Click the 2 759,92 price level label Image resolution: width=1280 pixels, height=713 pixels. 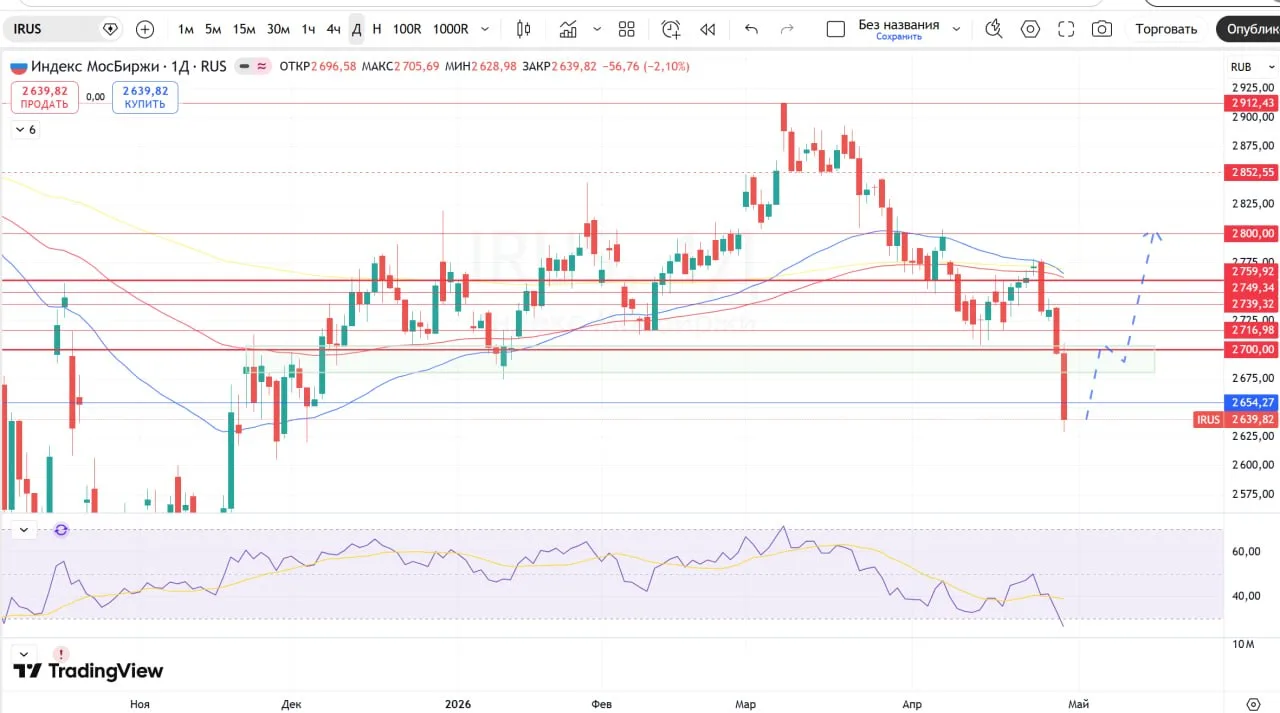coord(1252,271)
